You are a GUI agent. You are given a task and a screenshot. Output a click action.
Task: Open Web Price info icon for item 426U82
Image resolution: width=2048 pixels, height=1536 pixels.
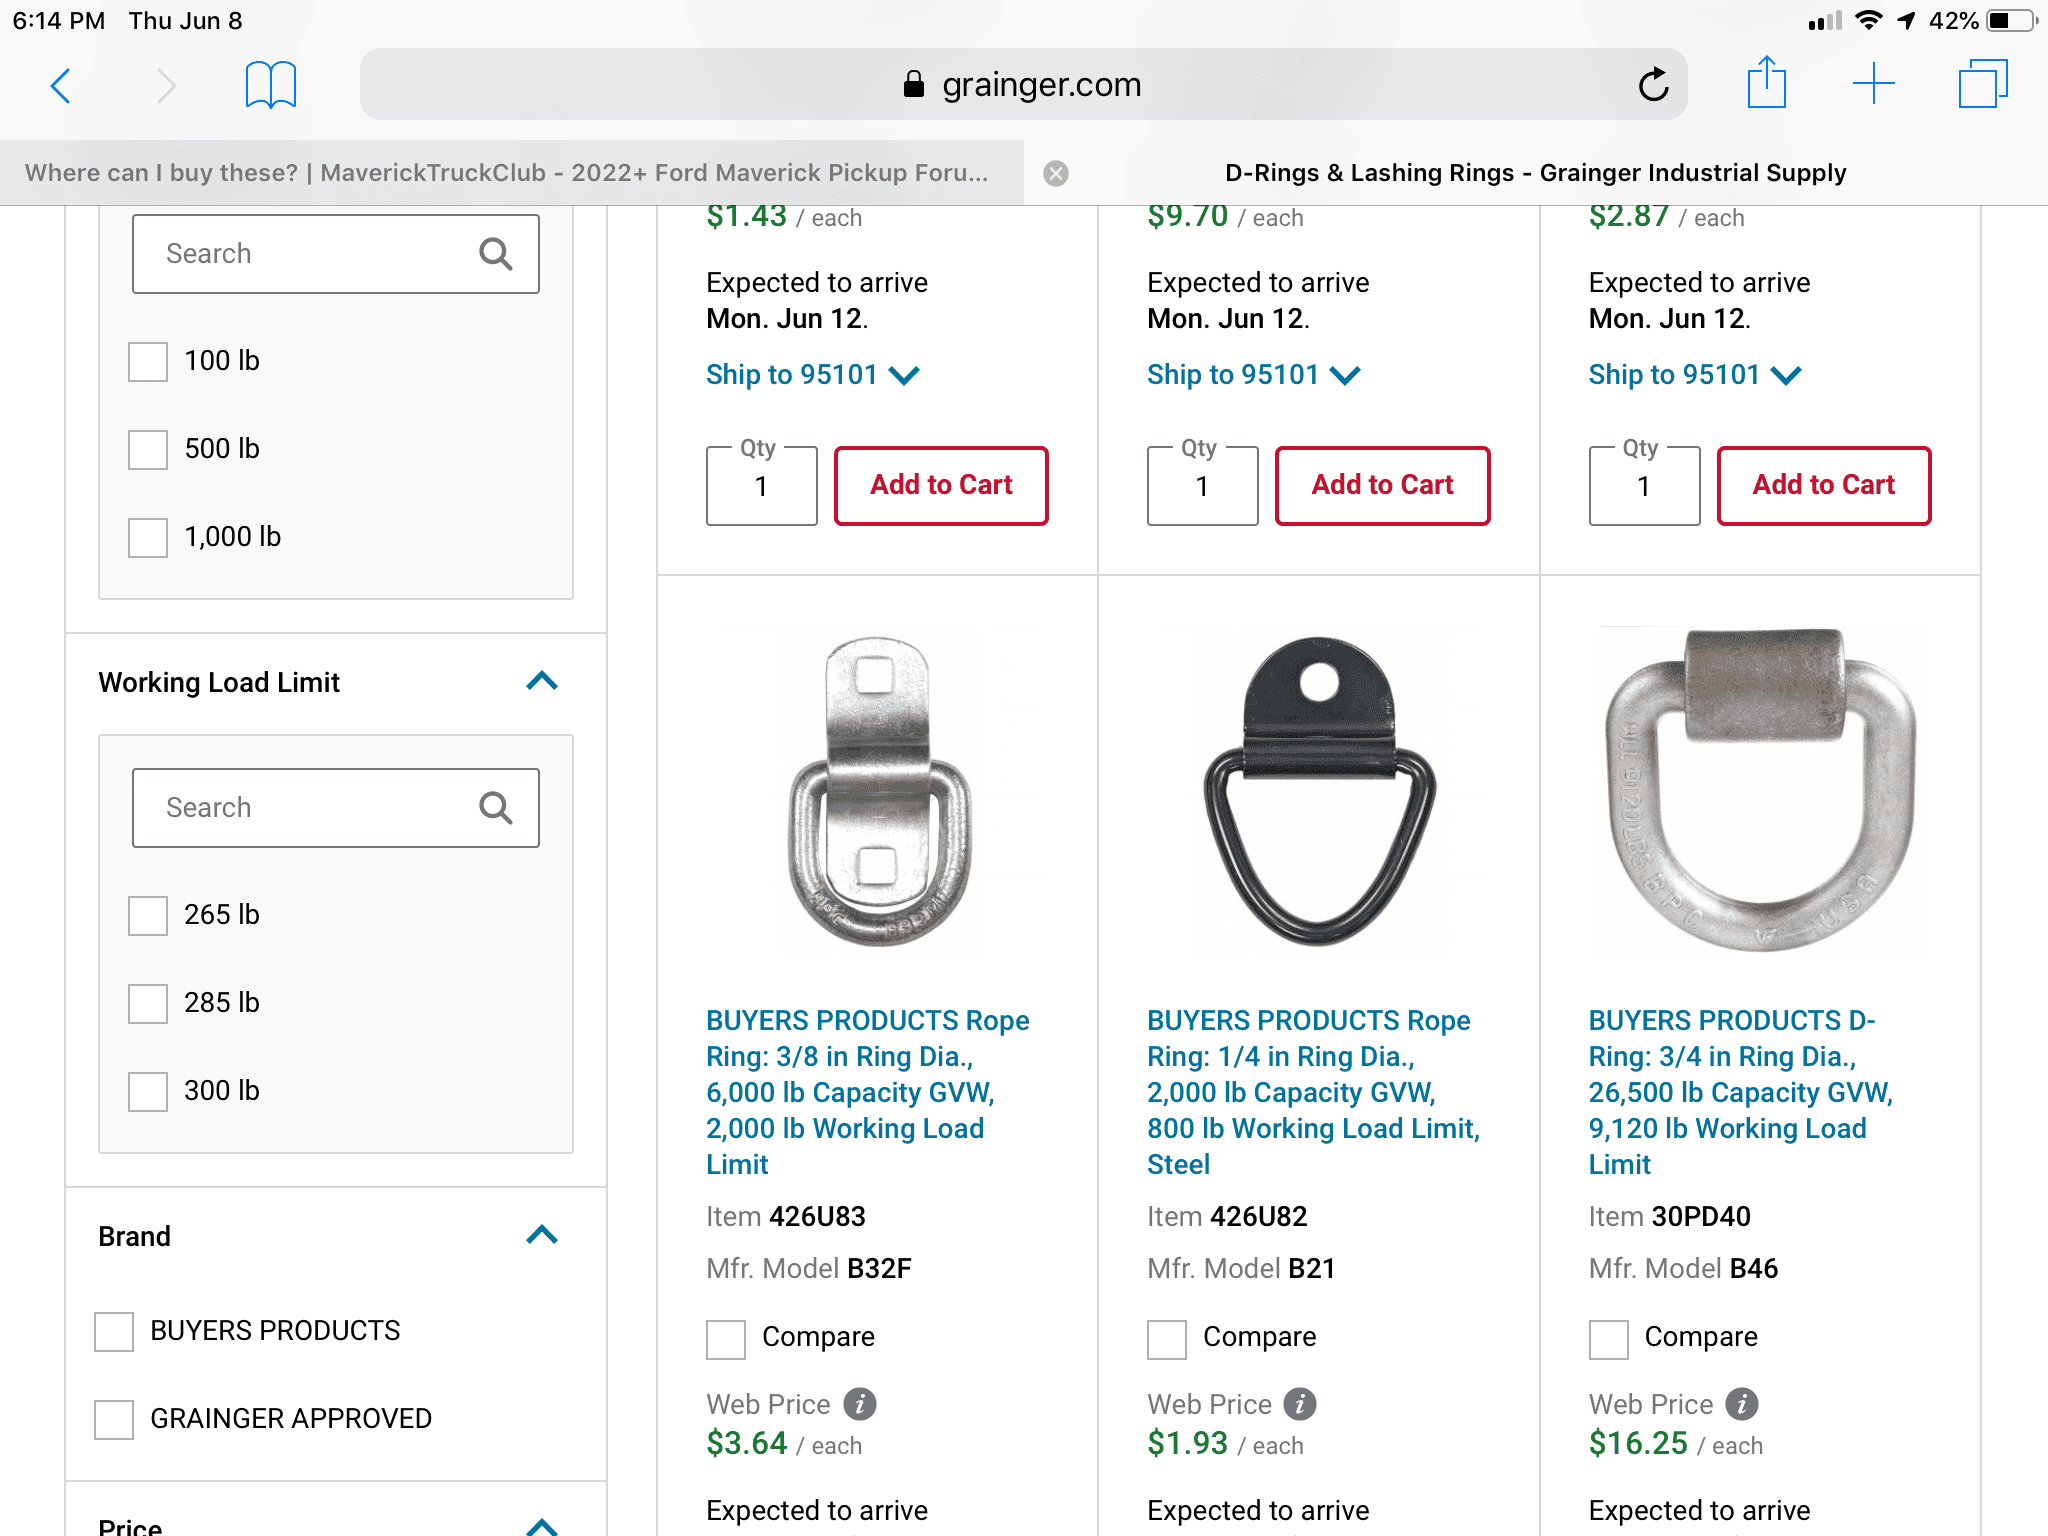click(1300, 1404)
